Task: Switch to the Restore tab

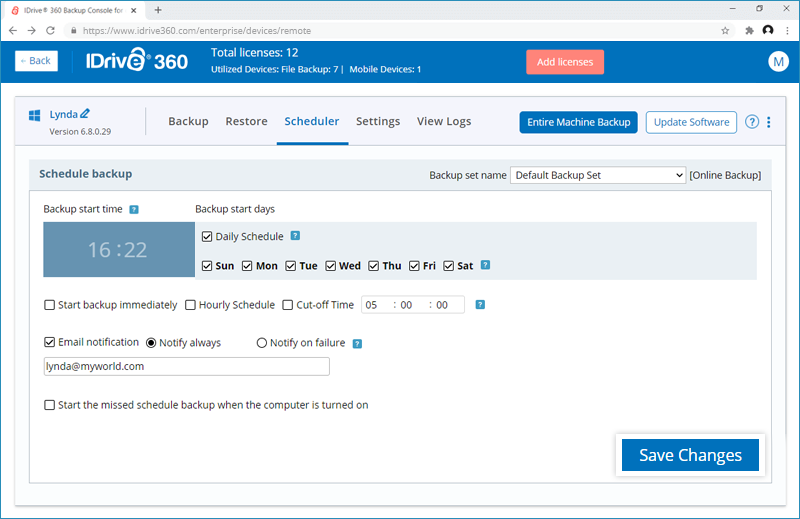Action: (246, 121)
